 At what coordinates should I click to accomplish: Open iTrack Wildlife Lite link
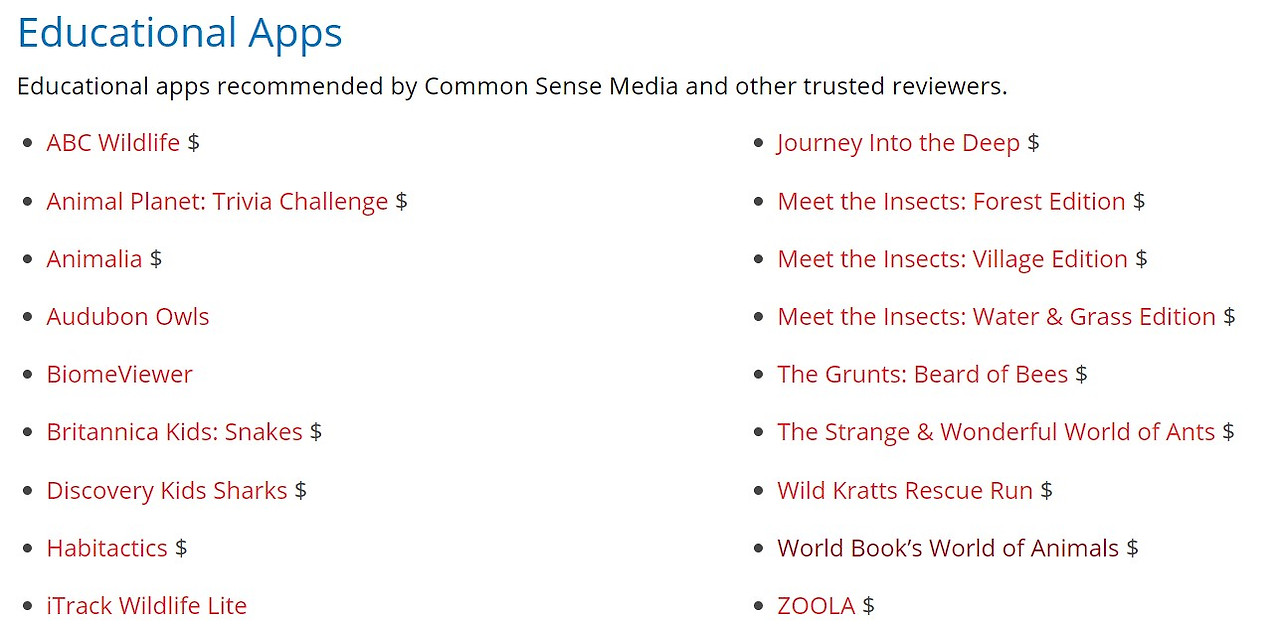pyautogui.click(x=146, y=606)
